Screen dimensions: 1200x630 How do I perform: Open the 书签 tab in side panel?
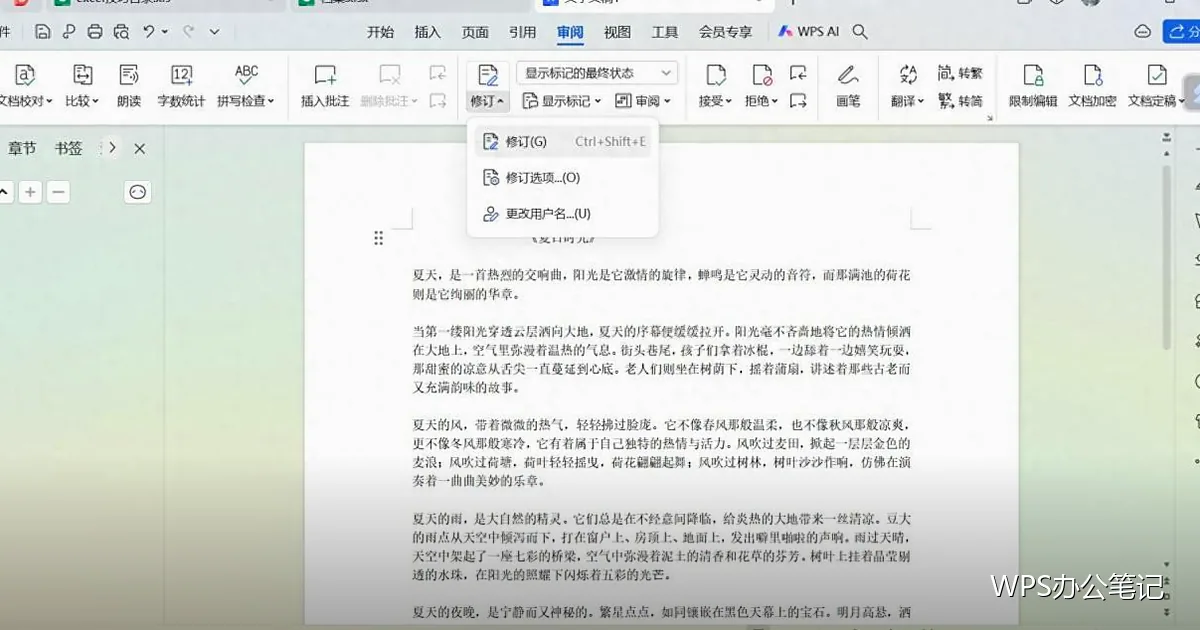point(68,148)
